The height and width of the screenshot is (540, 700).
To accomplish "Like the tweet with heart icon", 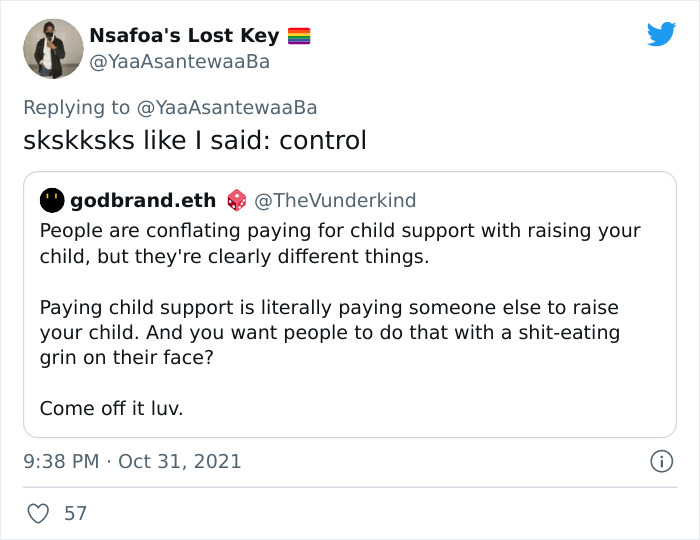I will click(38, 513).
